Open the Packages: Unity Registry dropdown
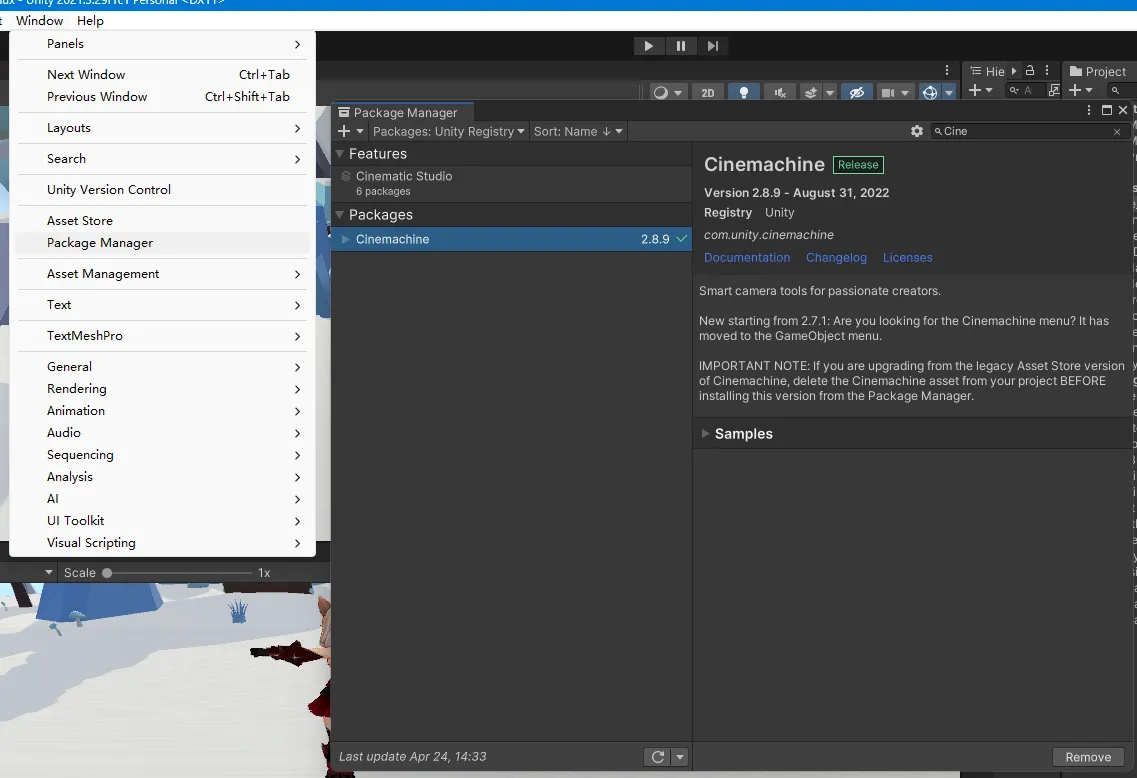 click(448, 131)
